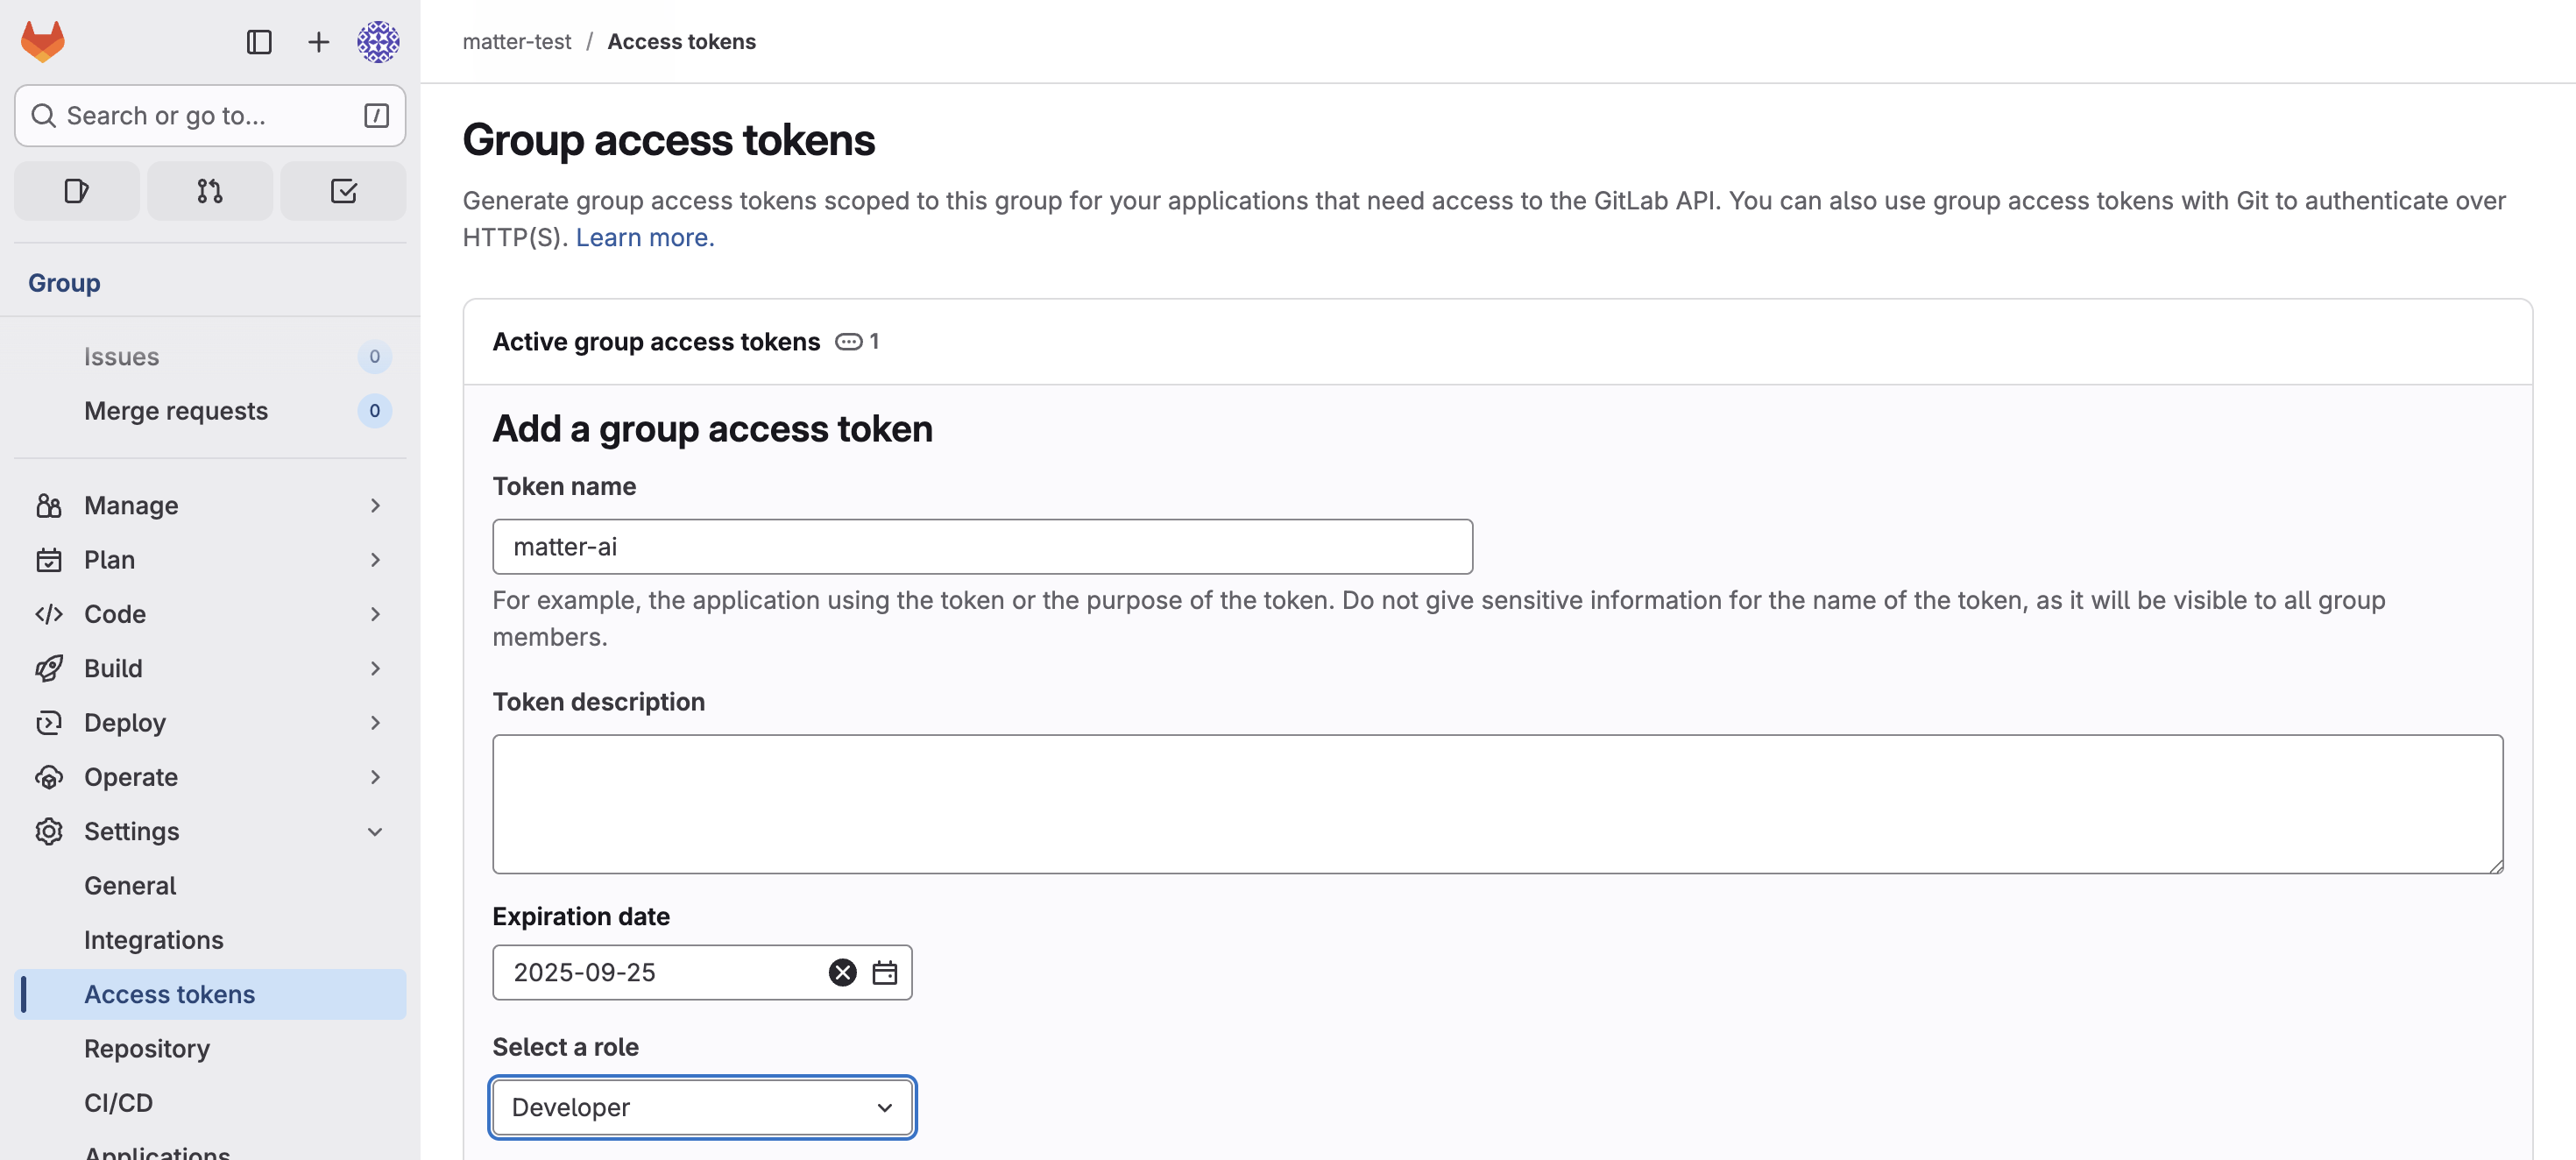Image resolution: width=2576 pixels, height=1160 pixels.
Task: Open the user avatar menu
Action: pyautogui.click(x=378, y=41)
